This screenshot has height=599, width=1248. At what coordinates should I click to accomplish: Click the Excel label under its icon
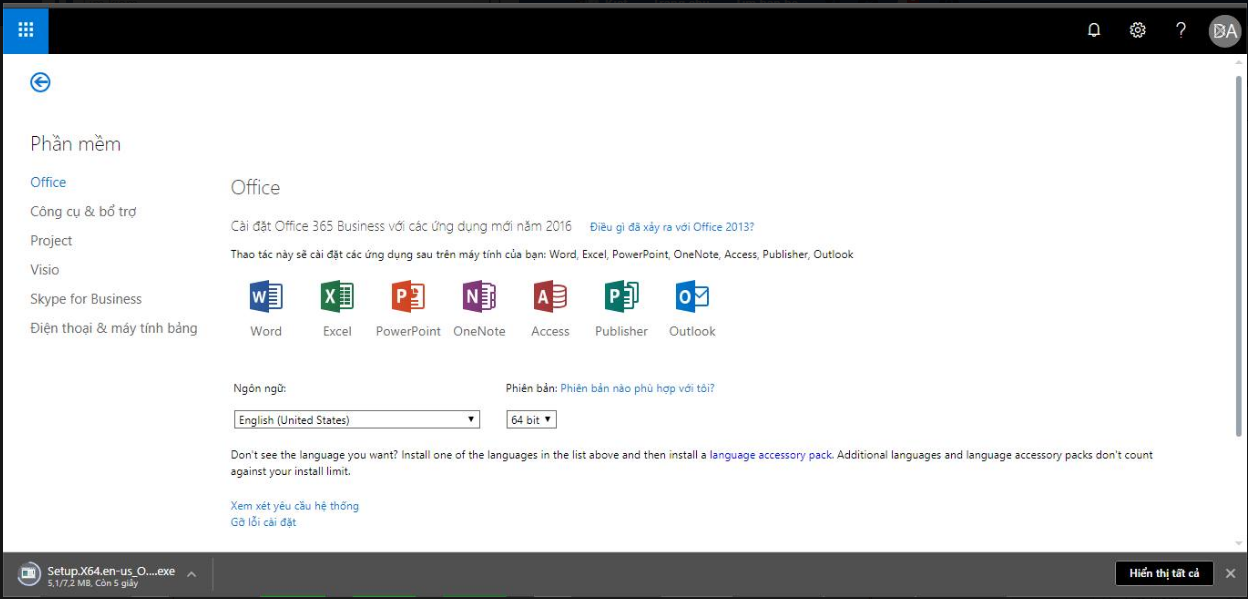[x=337, y=331]
